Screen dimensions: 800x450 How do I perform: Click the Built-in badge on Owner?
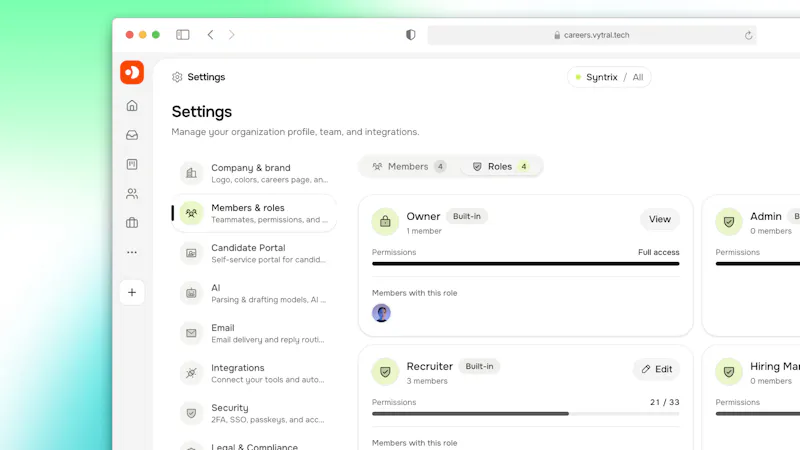coord(467,216)
